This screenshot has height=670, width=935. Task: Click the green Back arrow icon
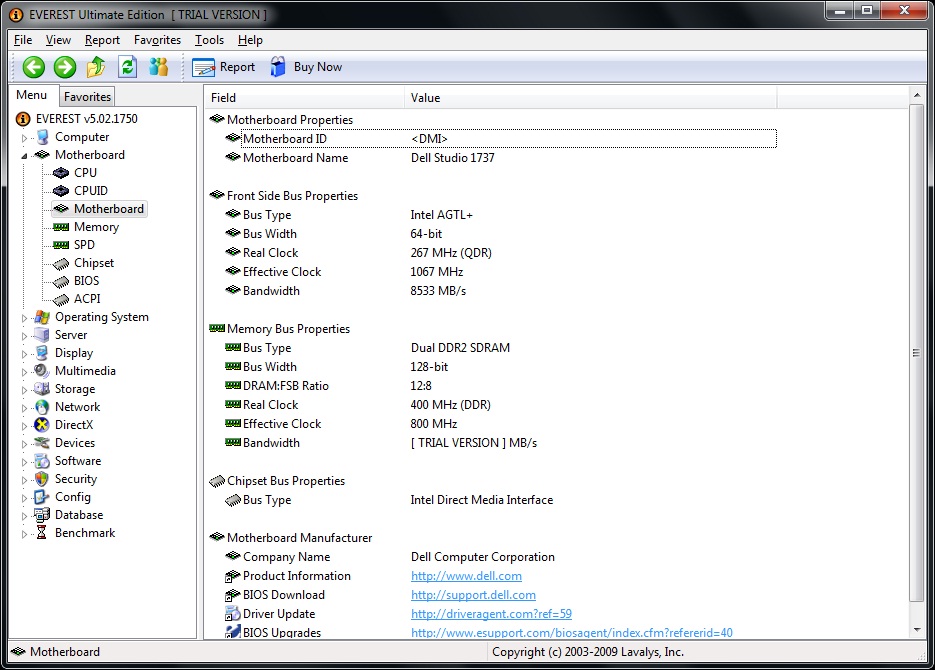[34, 67]
